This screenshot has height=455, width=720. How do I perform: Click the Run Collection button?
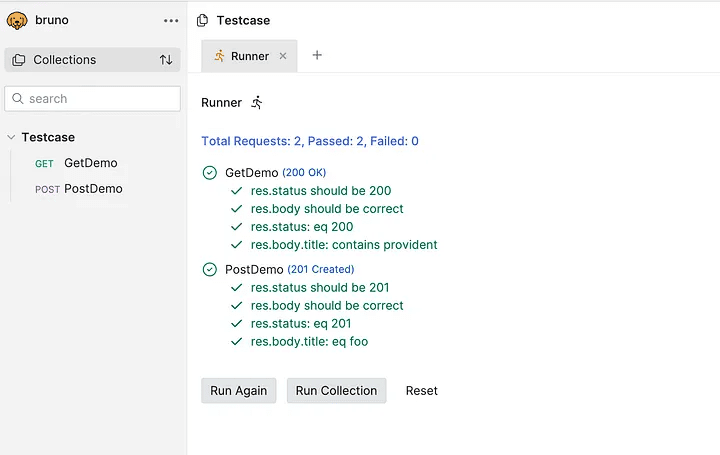pos(337,391)
